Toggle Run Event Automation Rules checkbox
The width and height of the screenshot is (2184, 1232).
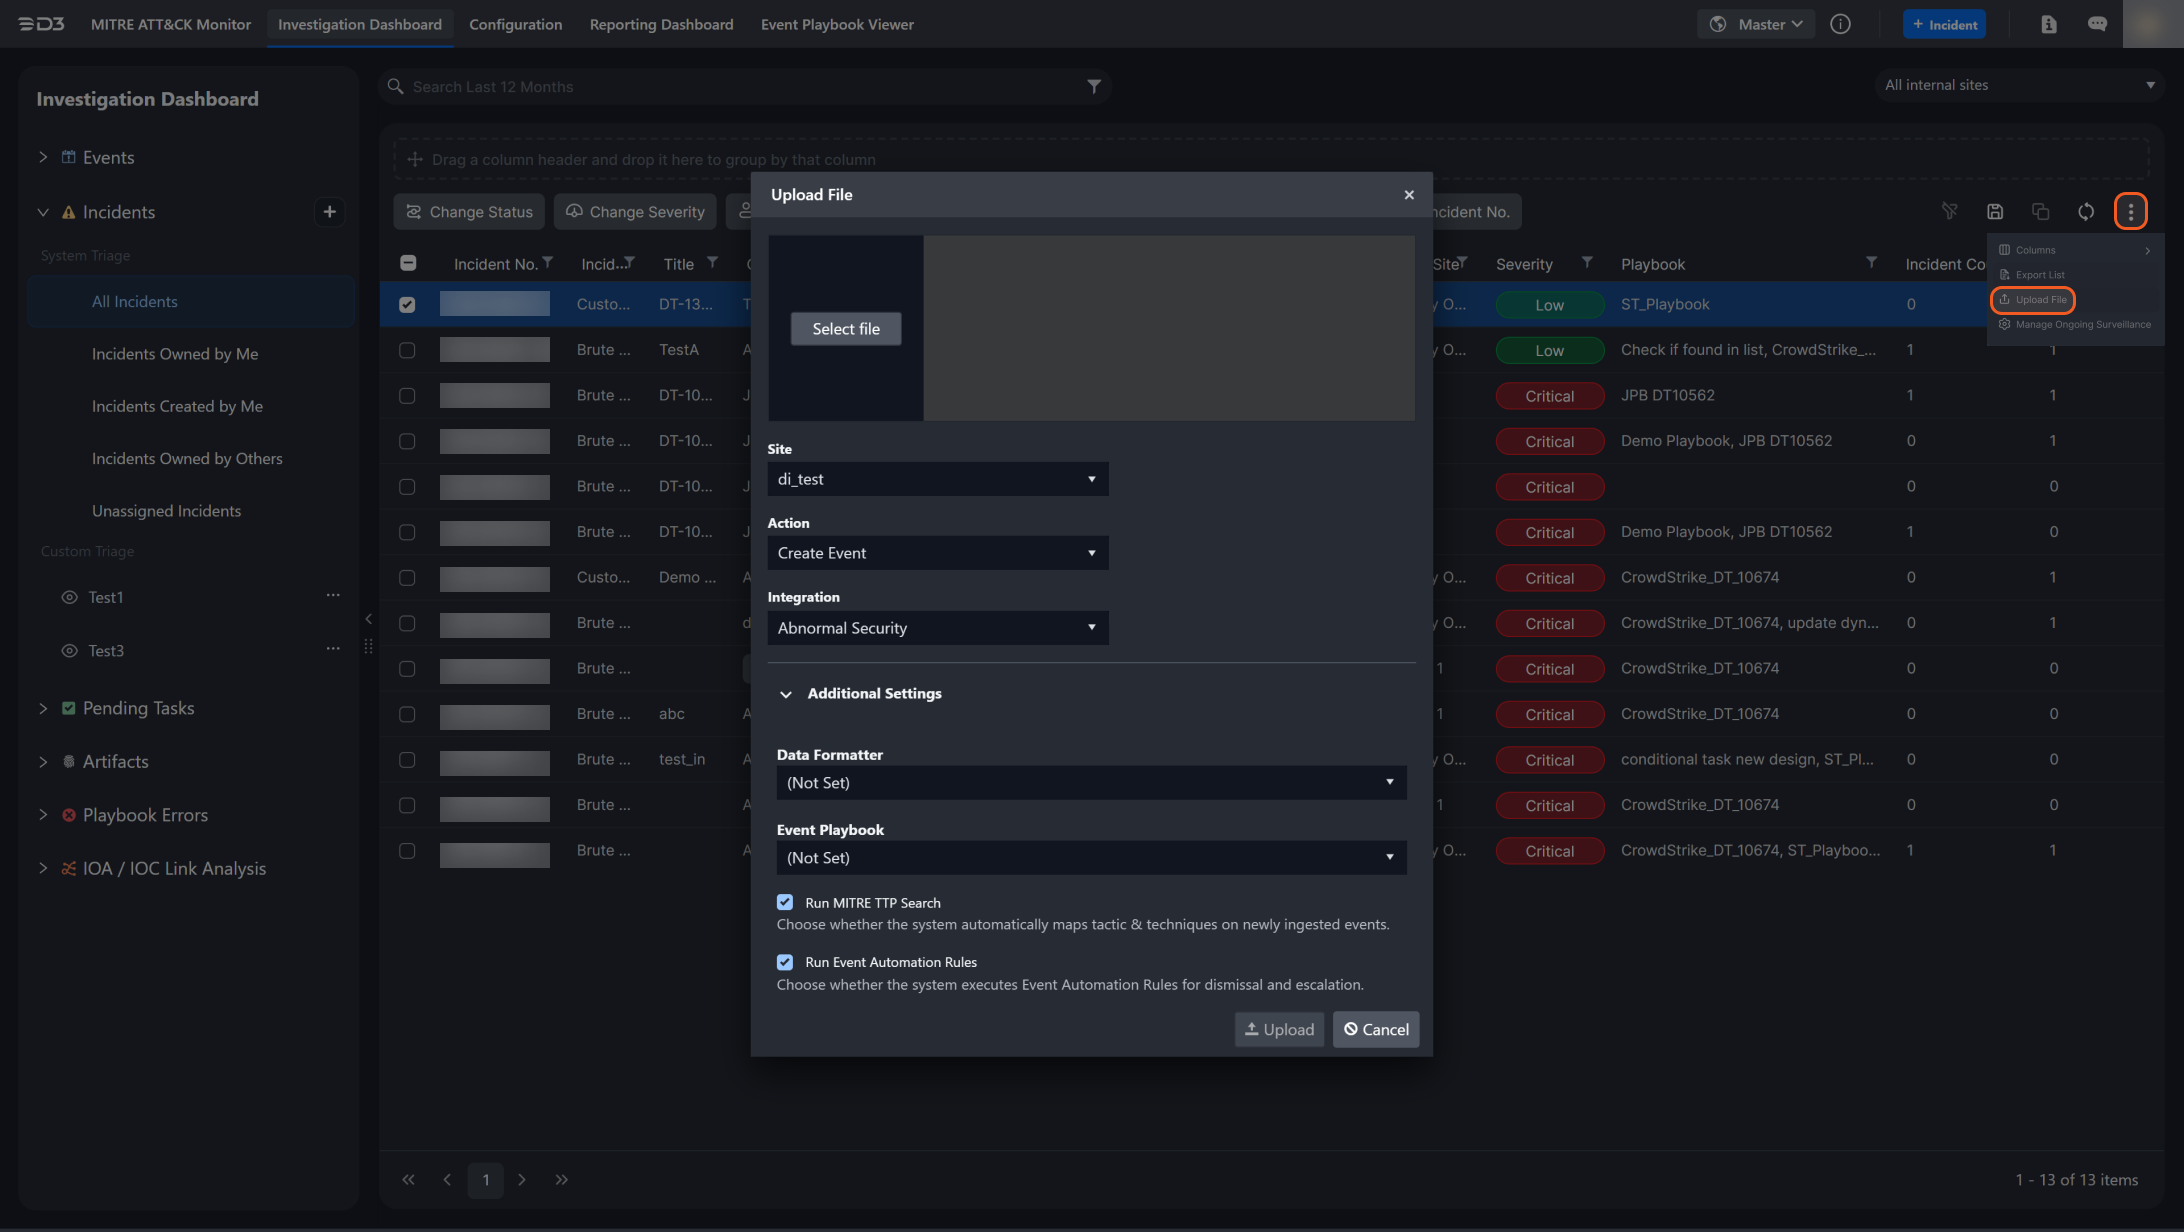pos(785,962)
